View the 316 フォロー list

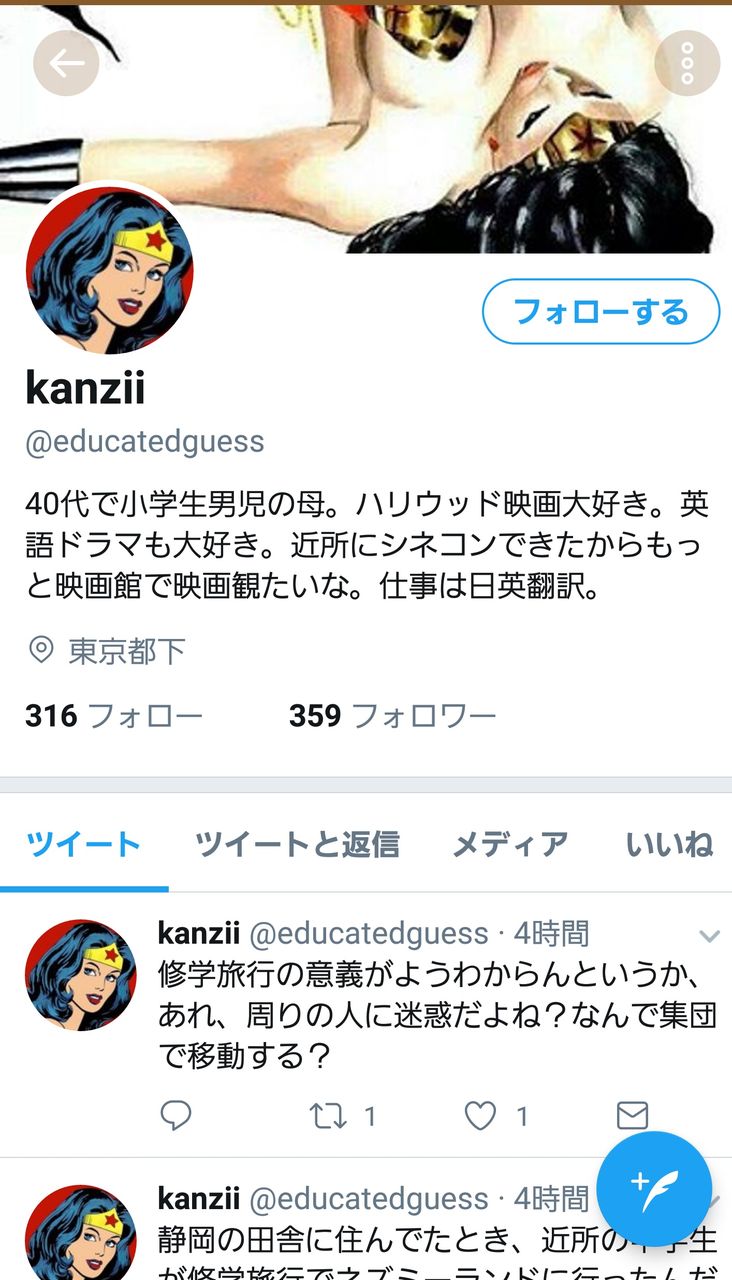(x=114, y=716)
